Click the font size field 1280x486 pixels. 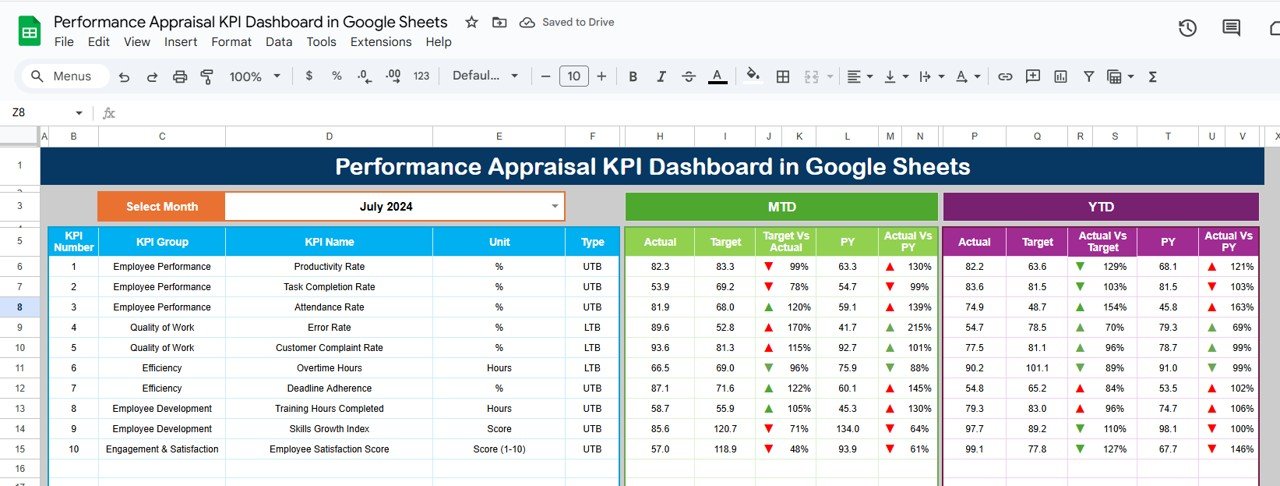(x=573, y=76)
